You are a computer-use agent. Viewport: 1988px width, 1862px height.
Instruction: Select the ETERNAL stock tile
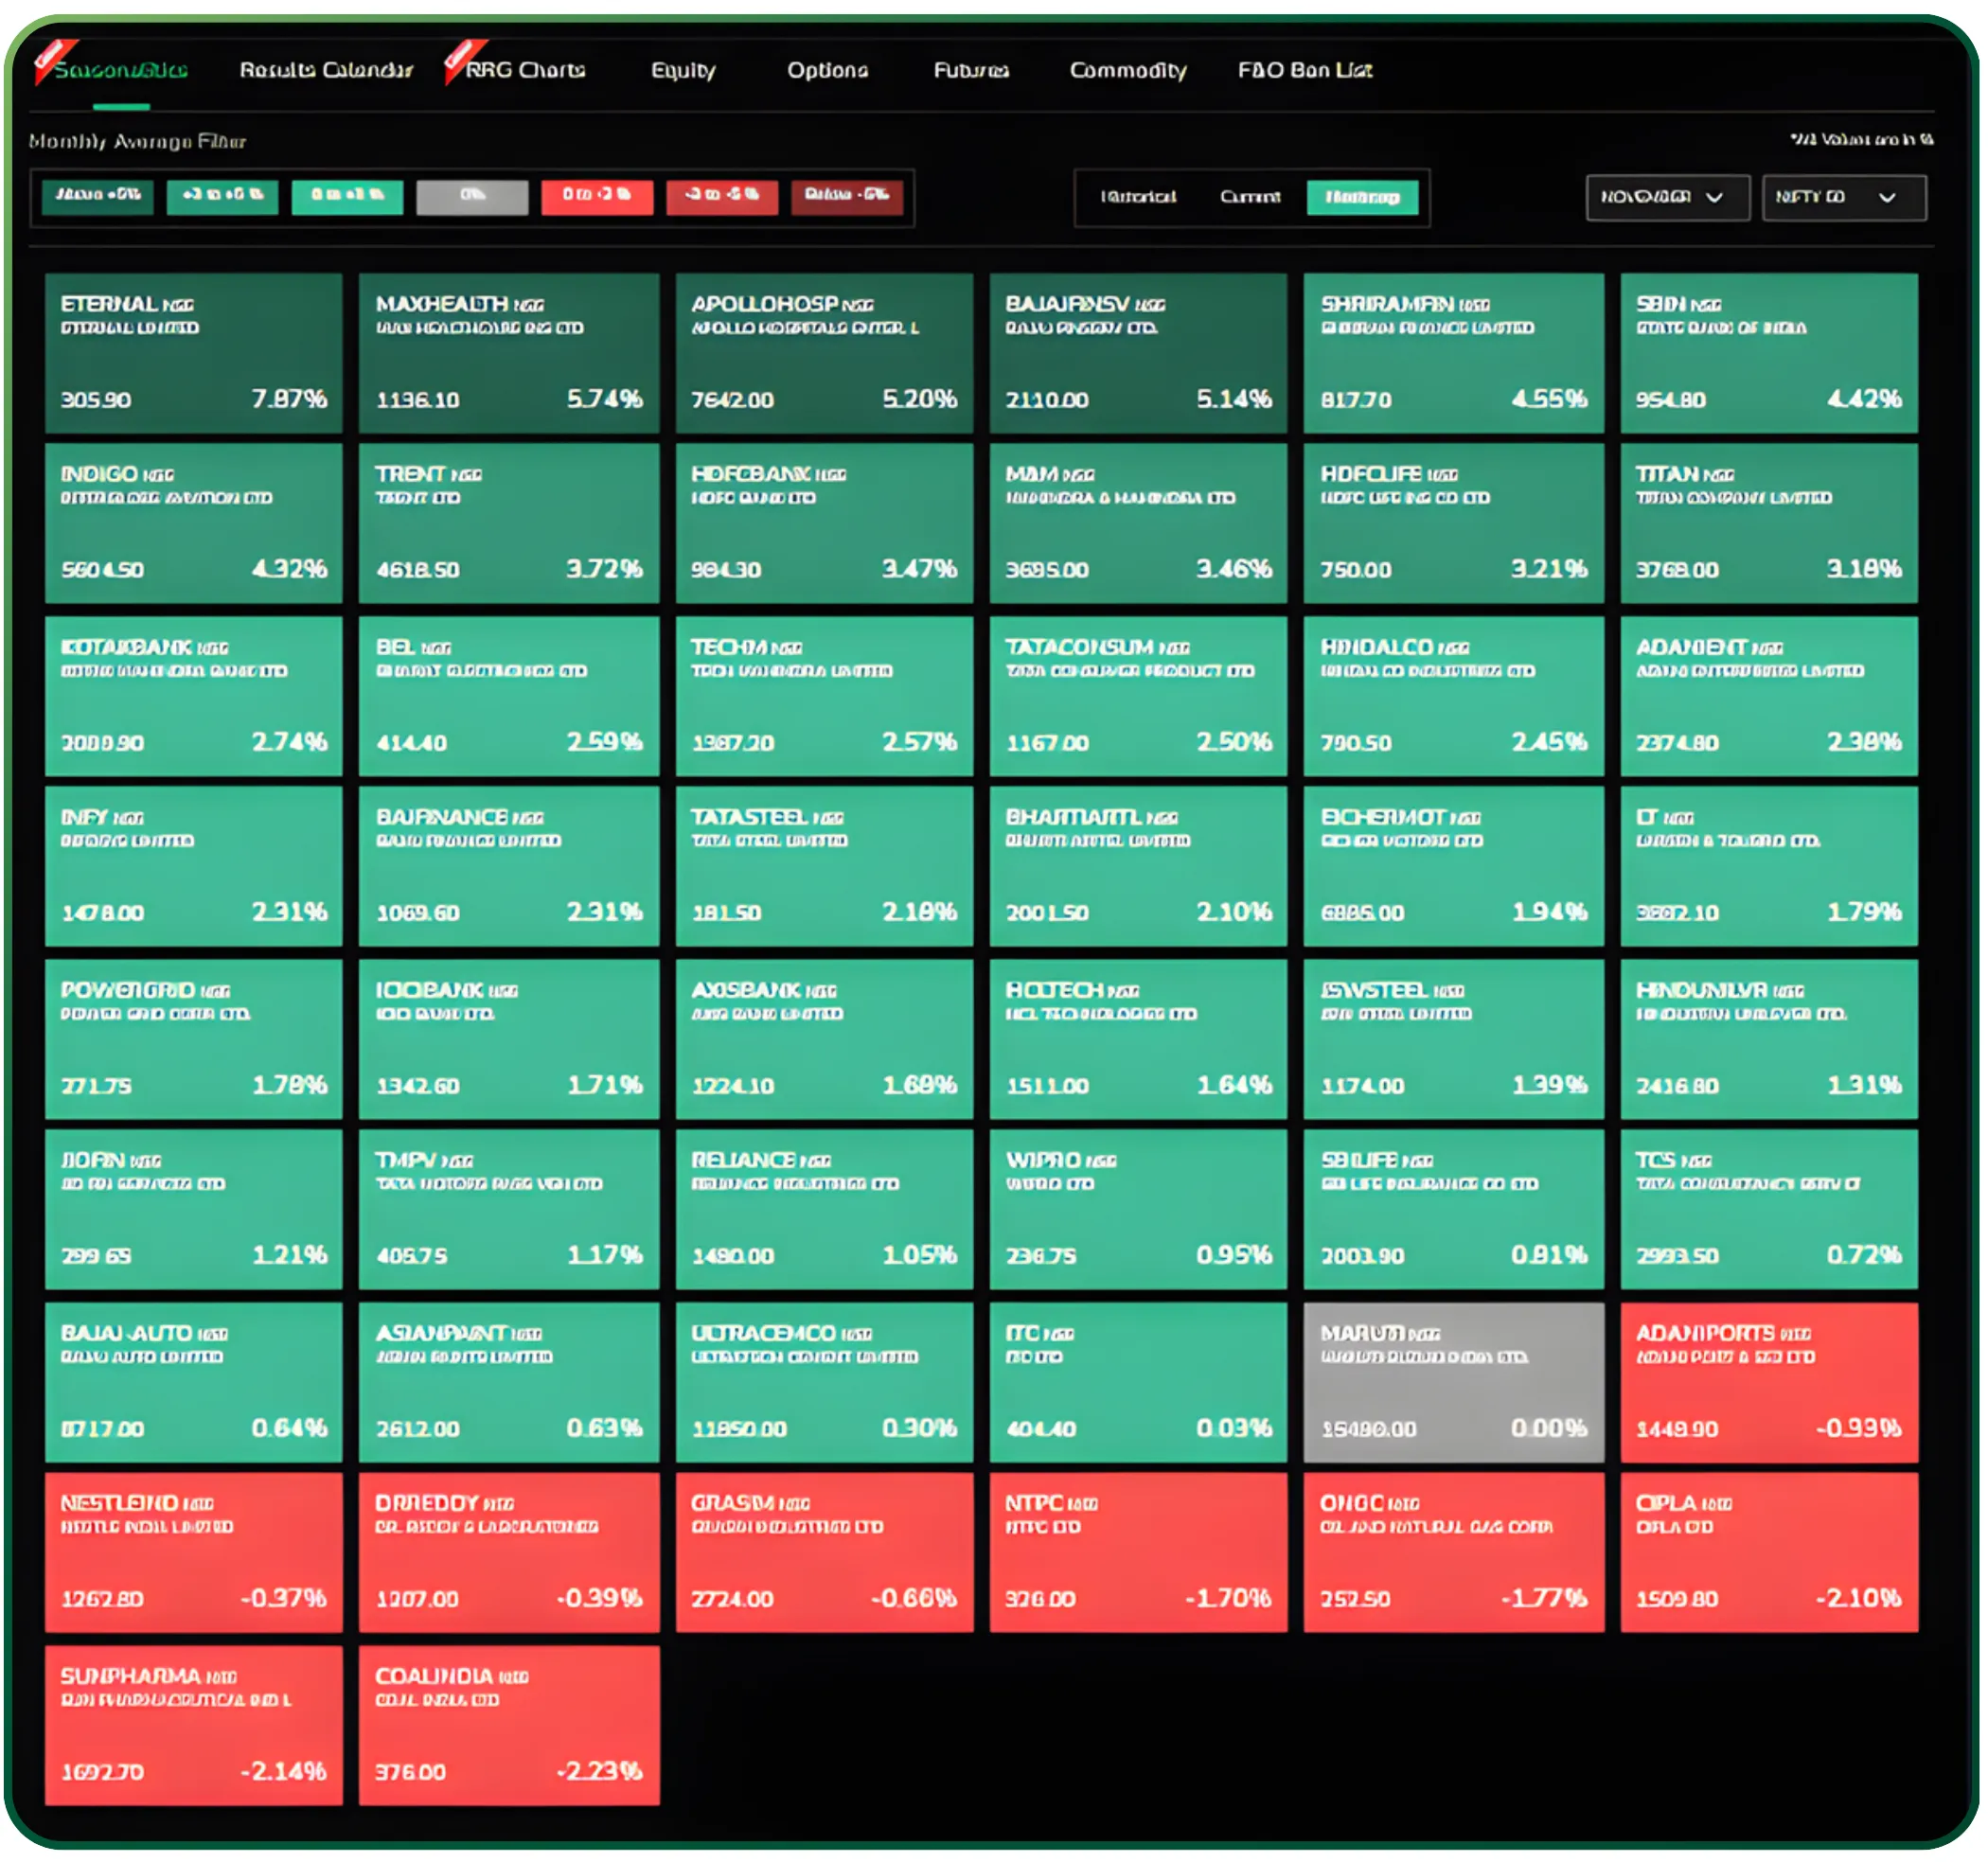pyautogui.click(x=193, y=352)
